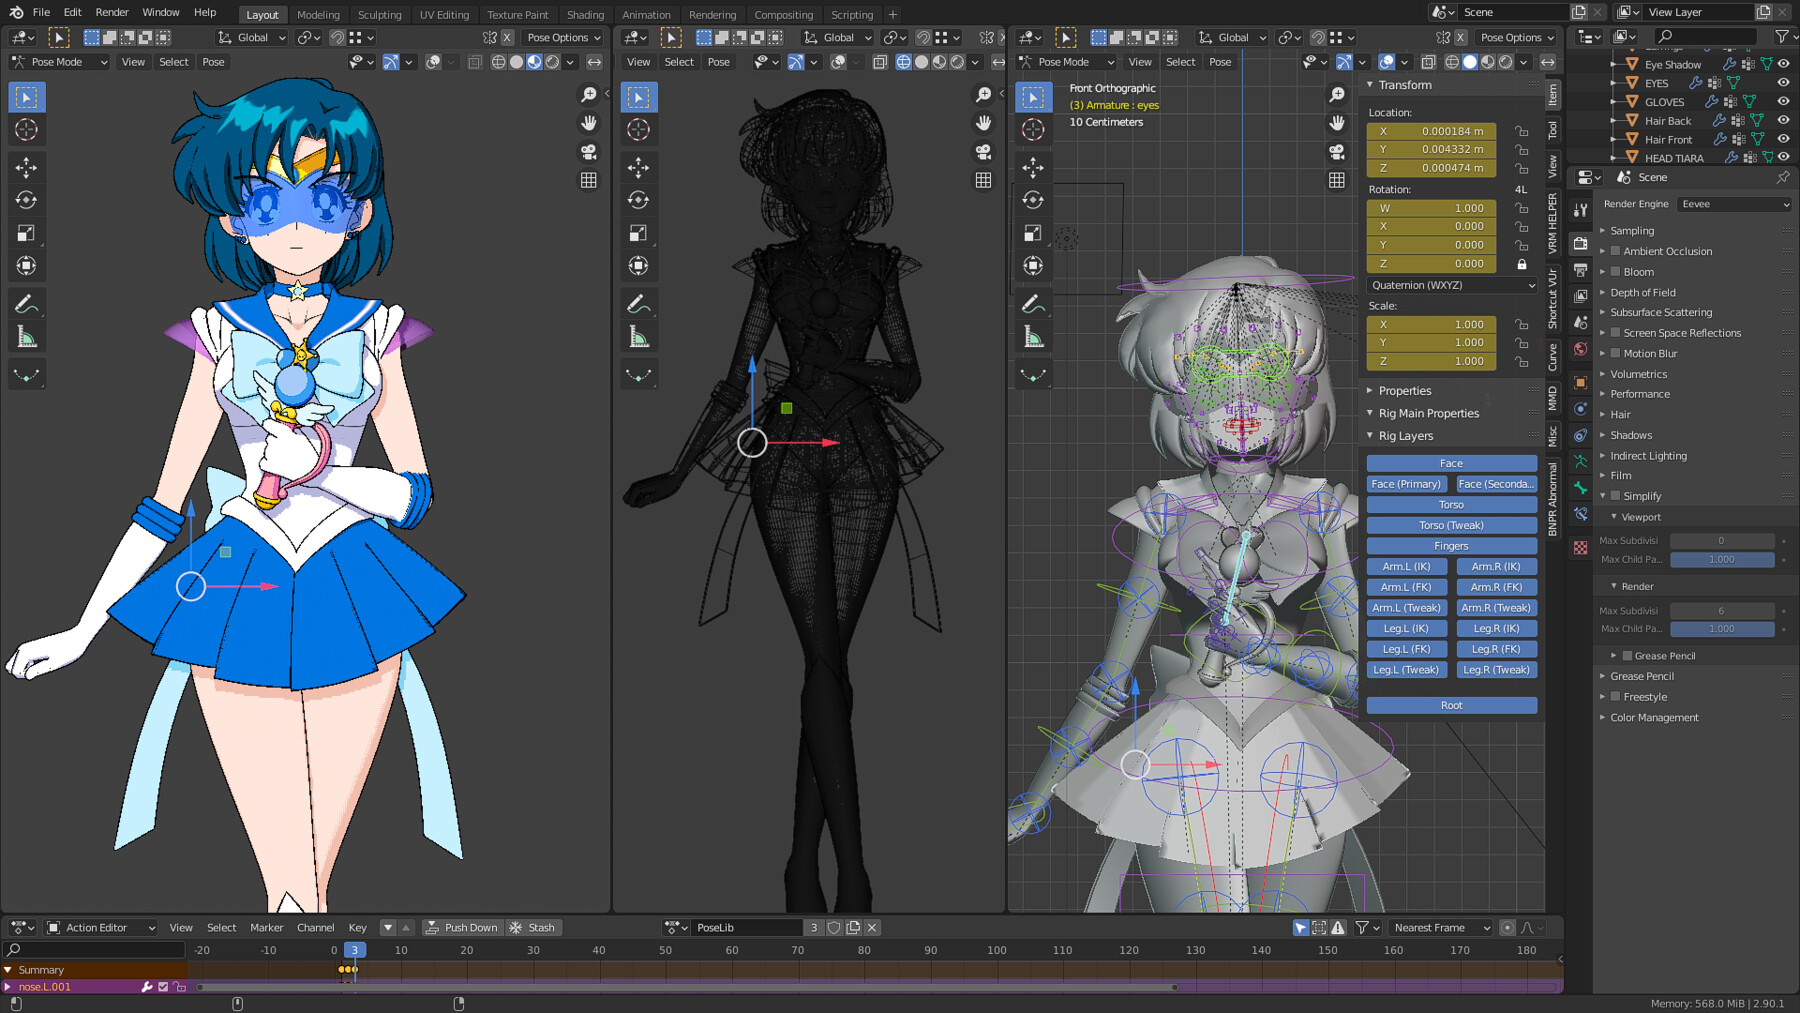1800x1013 pixels.
Task: Expand the Color Management panel
Action: (1654, 718)
